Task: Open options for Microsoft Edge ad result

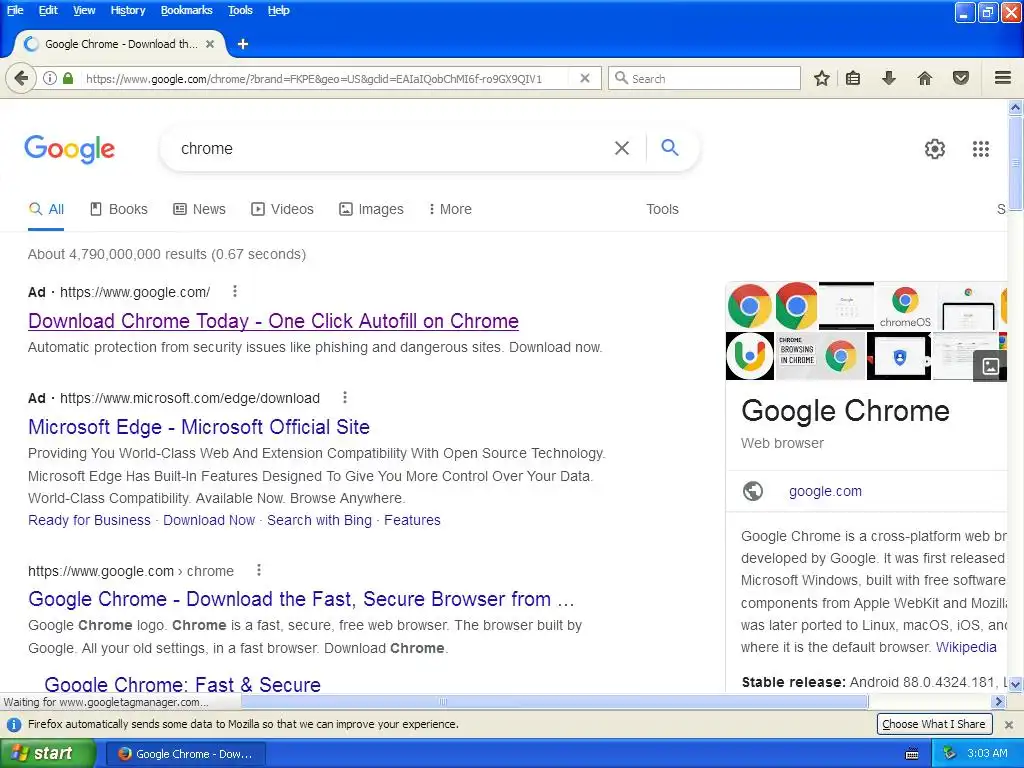Action: [x=345, y=397]
